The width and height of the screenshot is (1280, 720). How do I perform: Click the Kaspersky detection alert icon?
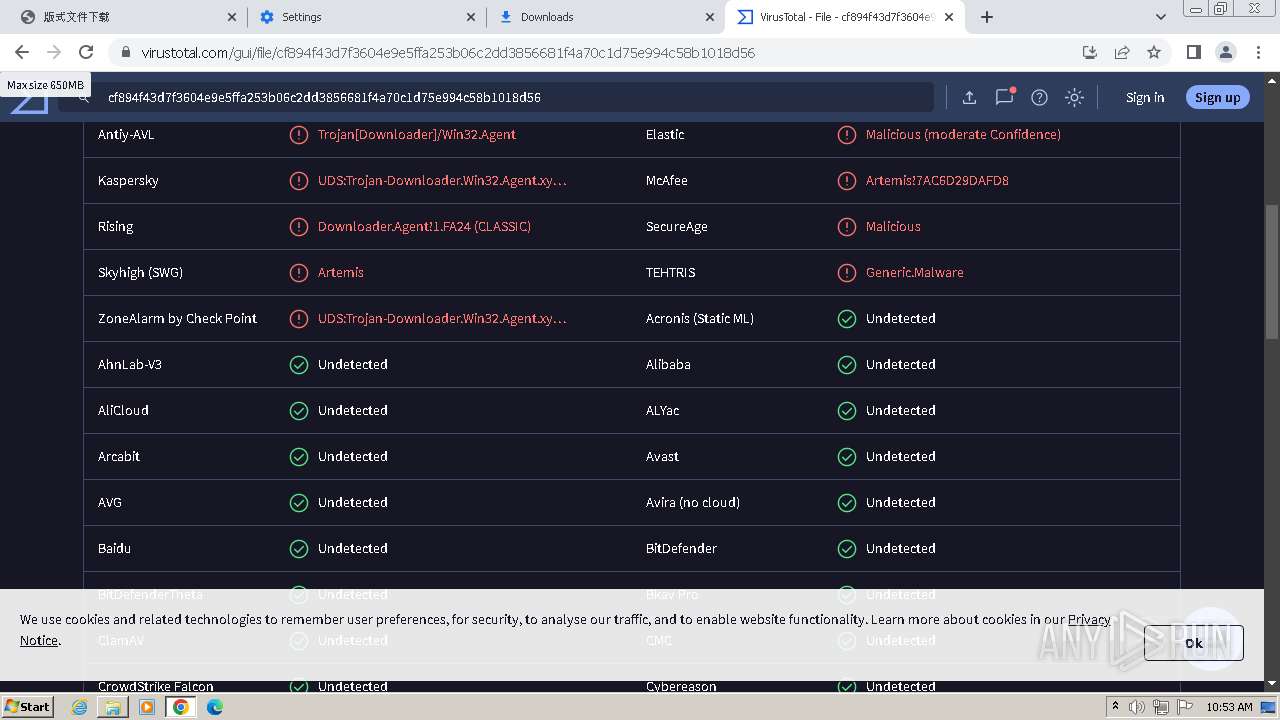pyautogui.click(x=298, y=180)
